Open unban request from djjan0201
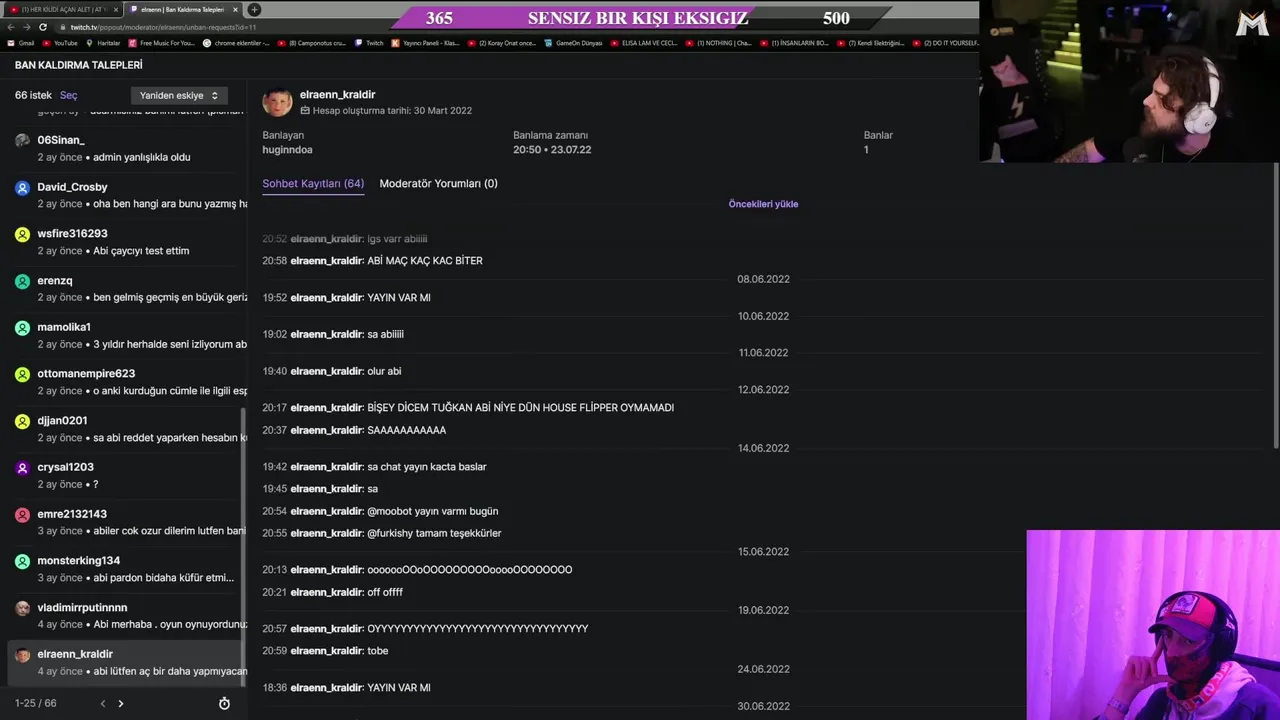1280x720 pixels. [x=125, y=429]
